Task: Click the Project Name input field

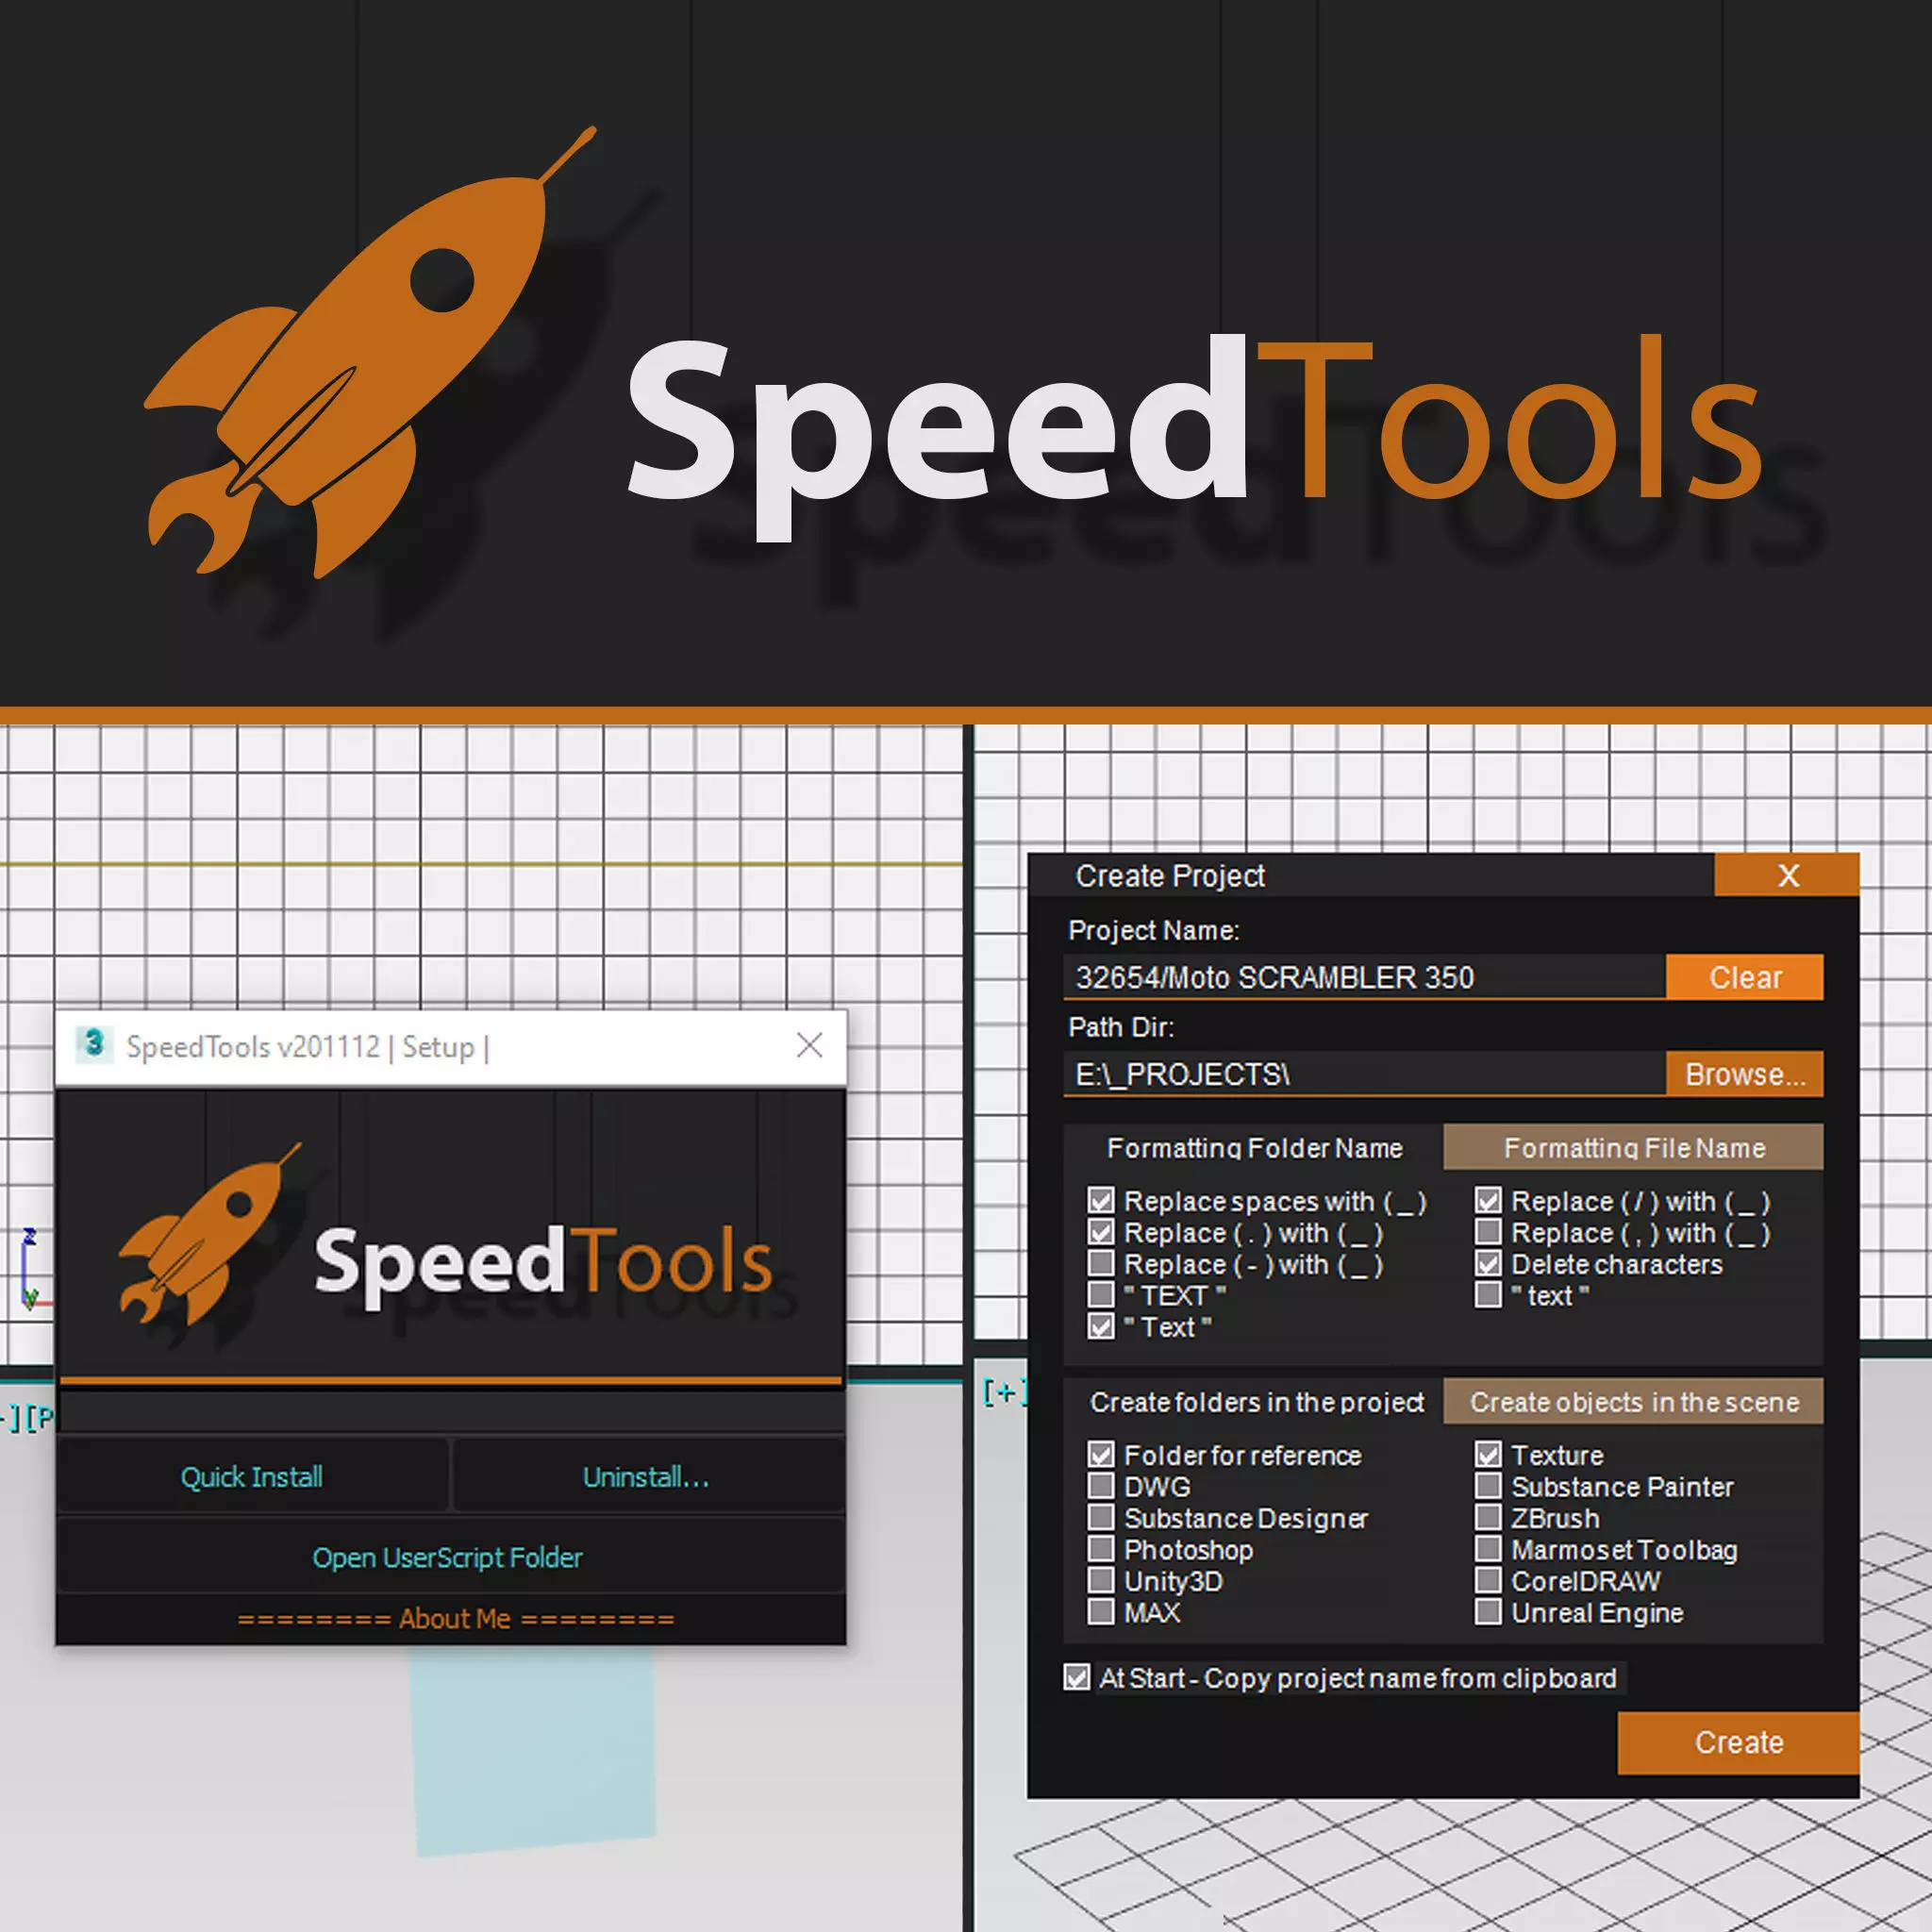Action: pos(1365,976)
